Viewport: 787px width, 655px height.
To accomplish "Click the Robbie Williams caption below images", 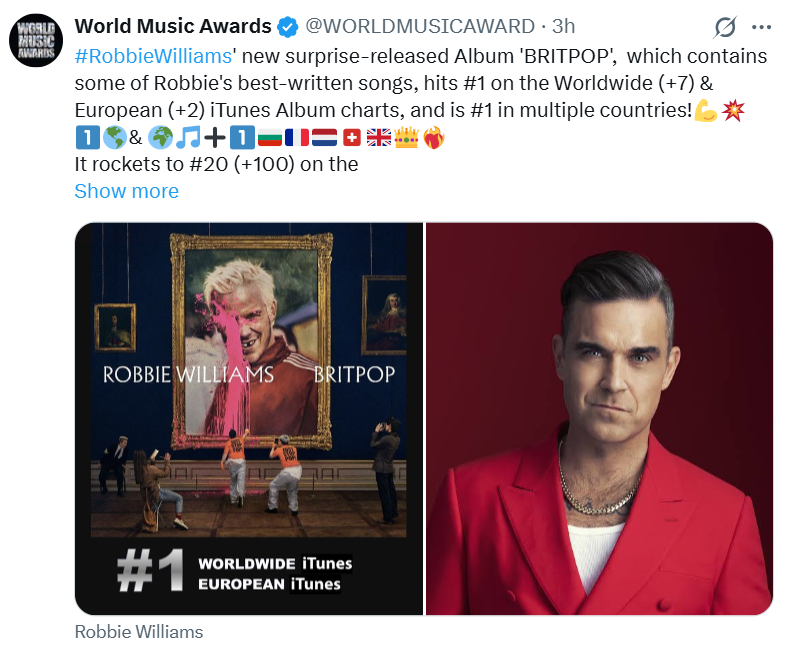I will point(139,632).
